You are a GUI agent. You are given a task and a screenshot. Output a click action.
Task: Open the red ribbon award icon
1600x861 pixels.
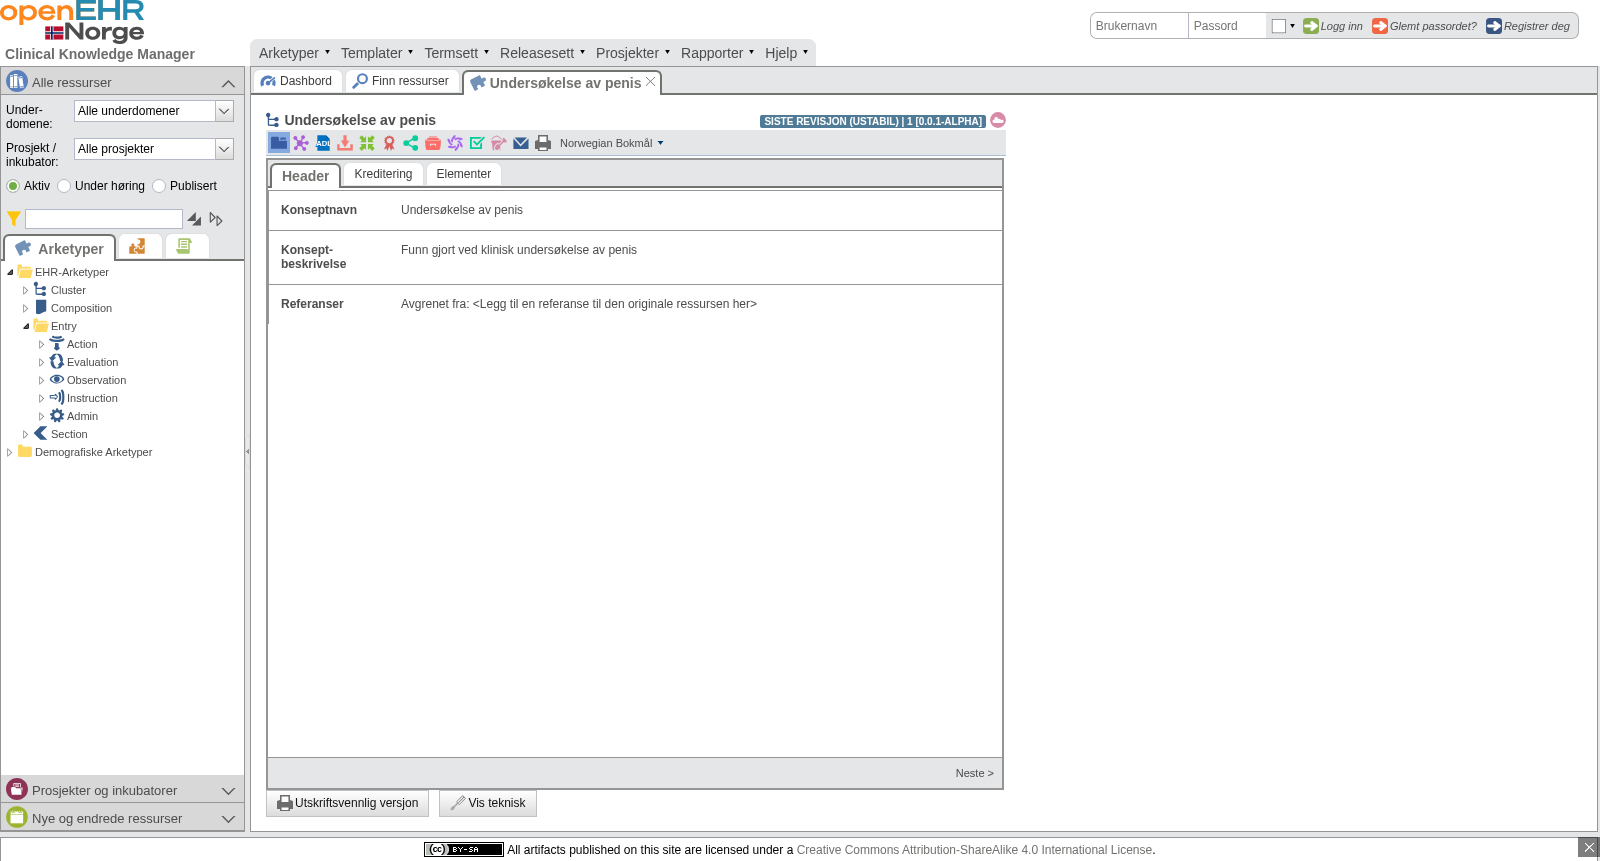coord(389,143)
